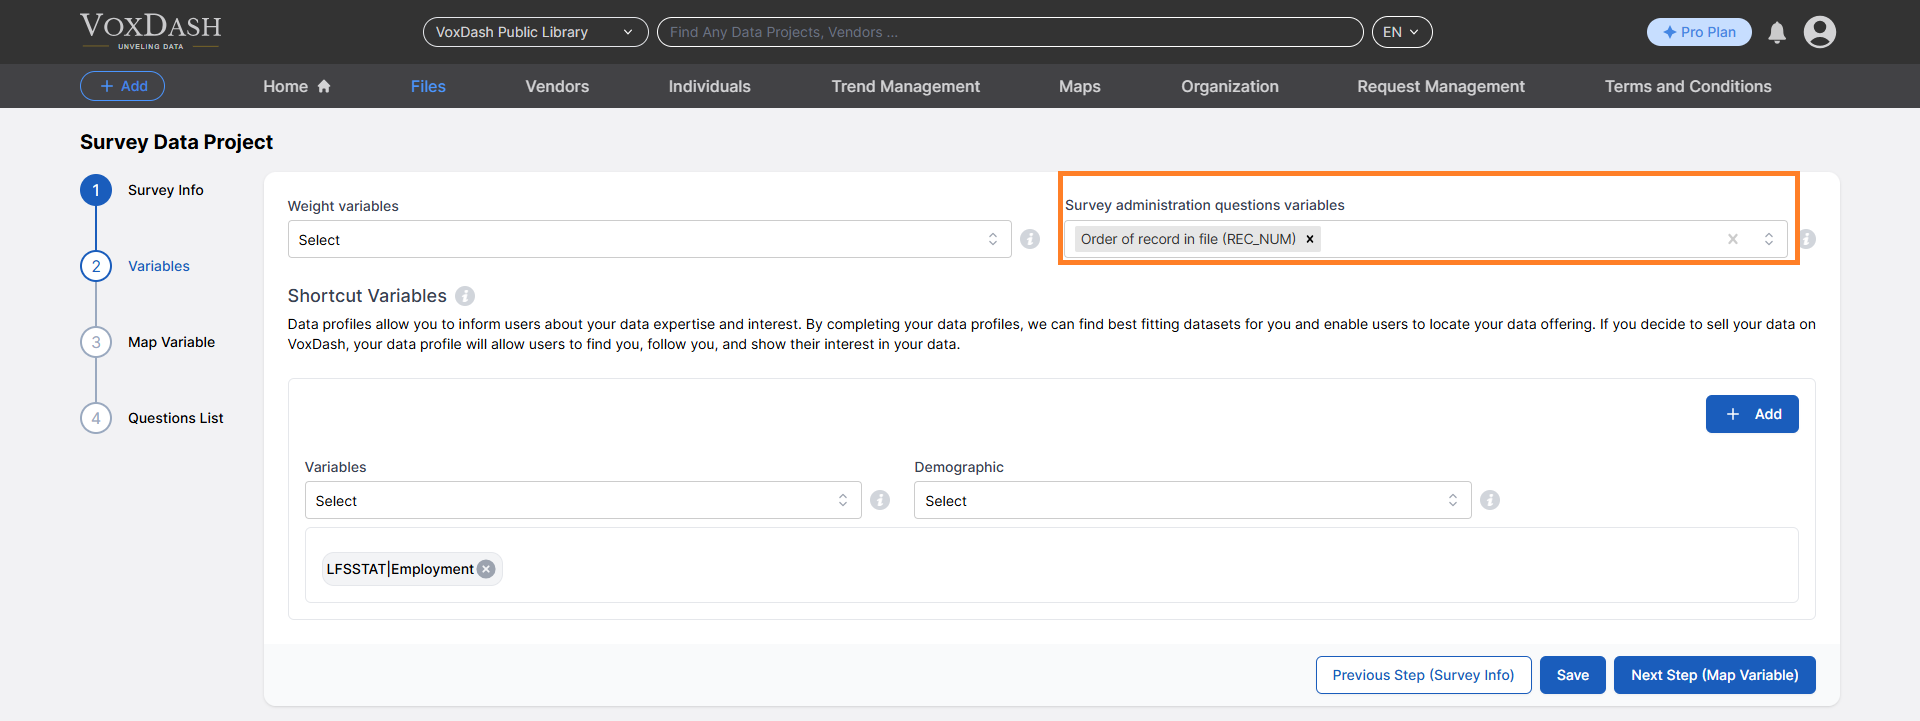Click the Save button
Image resolution: width=1920 pixels, height=721 pixels.
tap(1572, 675)
